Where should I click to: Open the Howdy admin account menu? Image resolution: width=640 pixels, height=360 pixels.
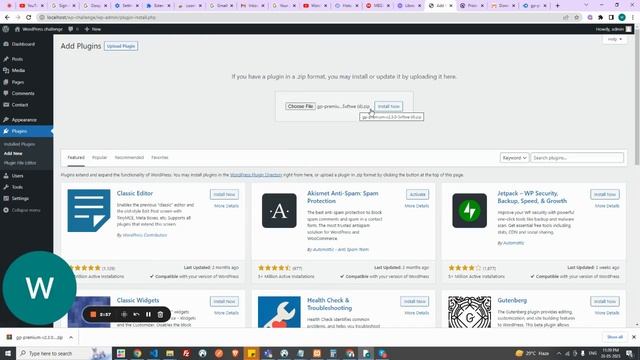point(614,29)
